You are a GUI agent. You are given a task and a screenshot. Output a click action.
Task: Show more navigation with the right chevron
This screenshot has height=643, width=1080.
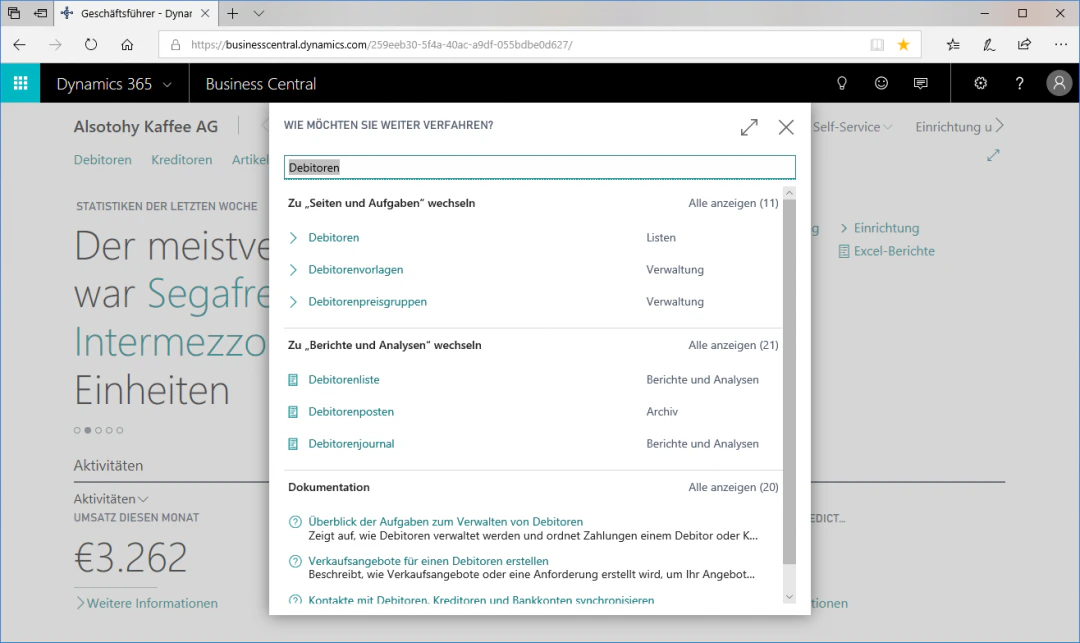(x=1000, y=126)
